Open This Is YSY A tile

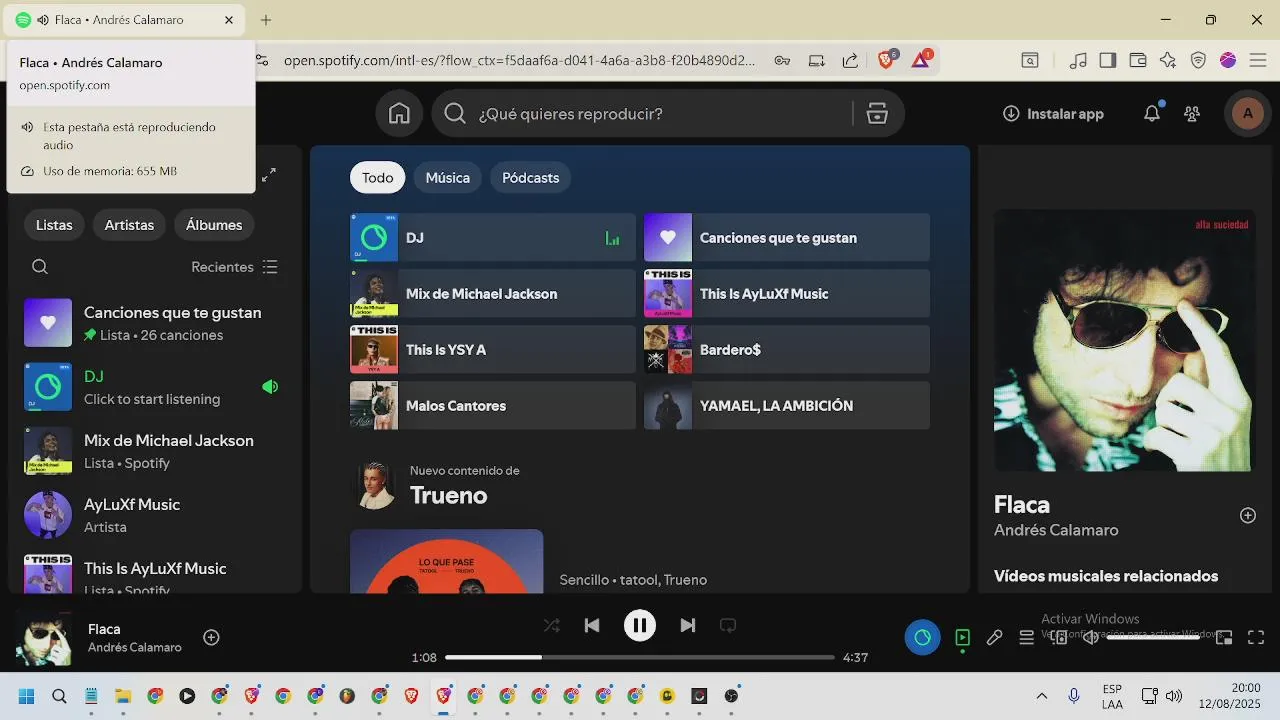(493, 350)
